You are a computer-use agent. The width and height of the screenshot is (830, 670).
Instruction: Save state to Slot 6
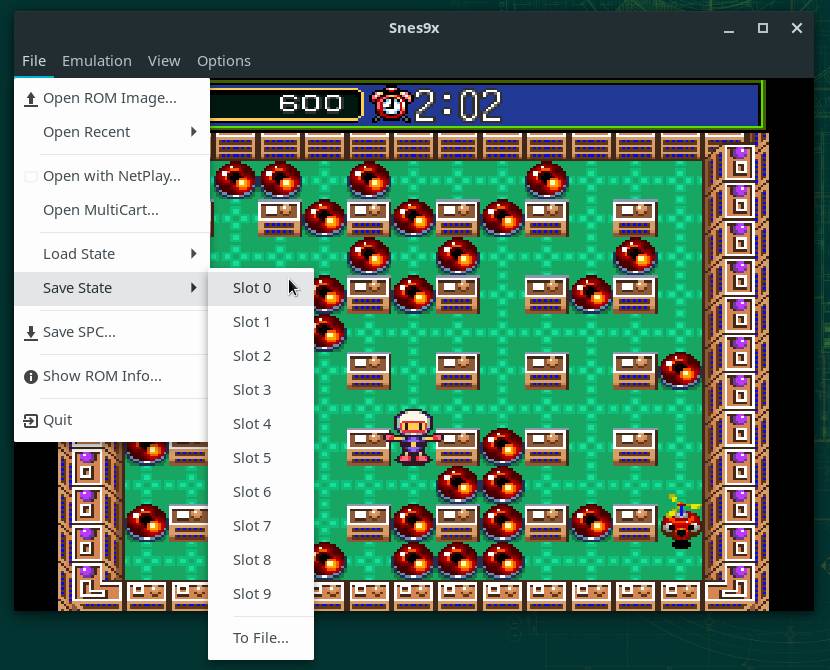coord(261,492)
